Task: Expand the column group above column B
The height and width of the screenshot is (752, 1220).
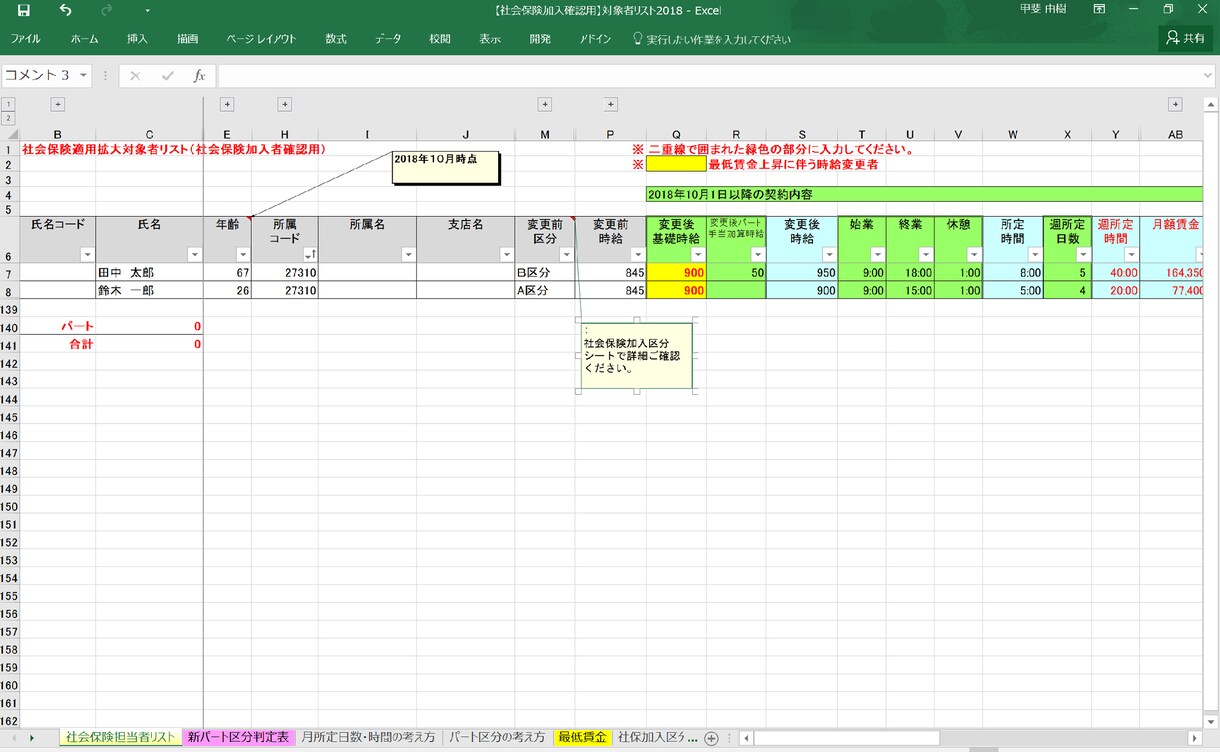Action: pyautogui.click(x=57, y=104)
